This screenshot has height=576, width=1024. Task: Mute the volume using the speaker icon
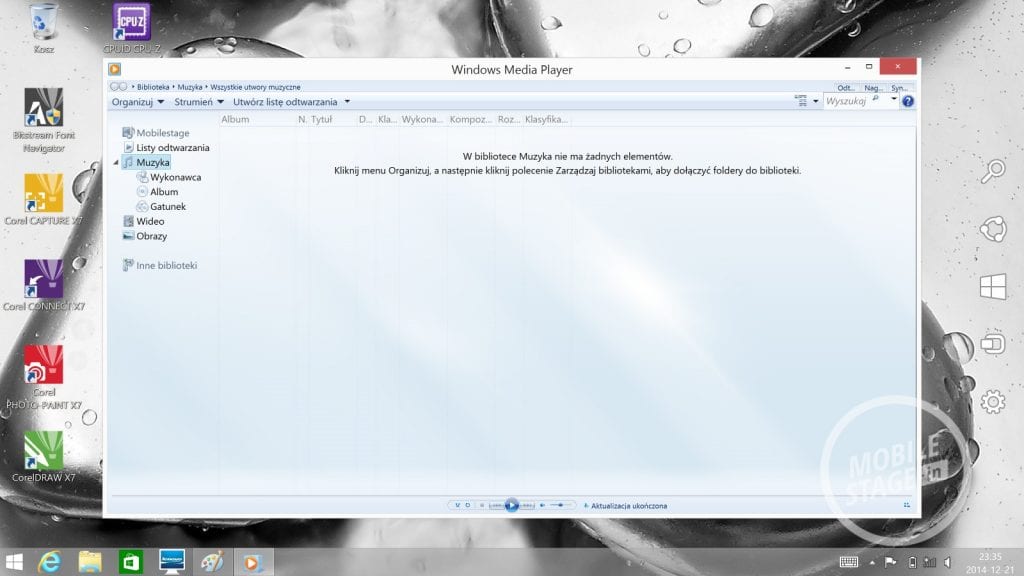coord(543,505)
